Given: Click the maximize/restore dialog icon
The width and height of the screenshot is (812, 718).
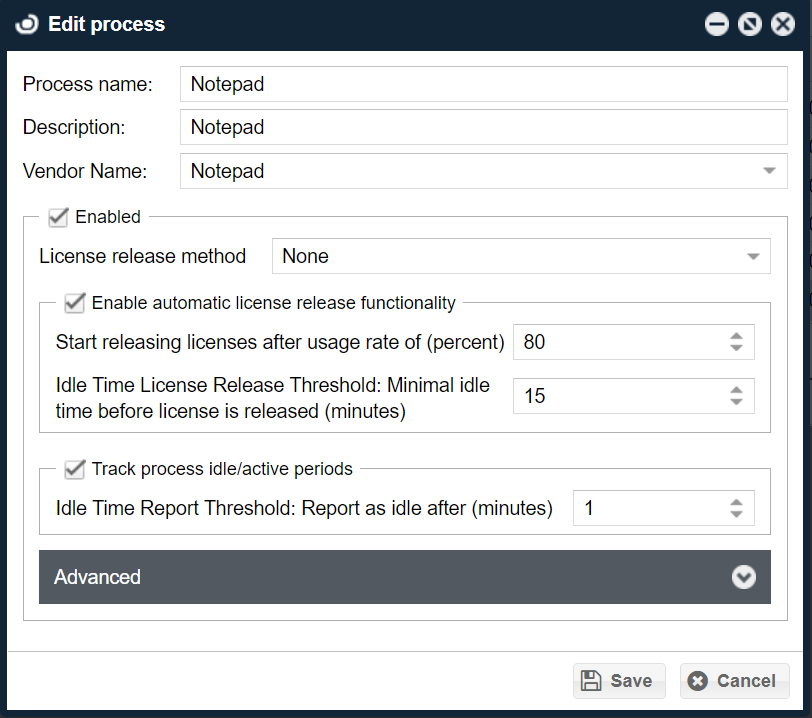Looking at the screenshot, I should coord(750,24).
